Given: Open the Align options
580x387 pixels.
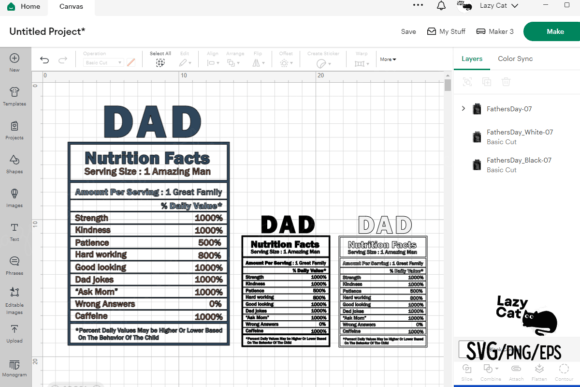Looking at the screenshot, I should pos(213,60).
